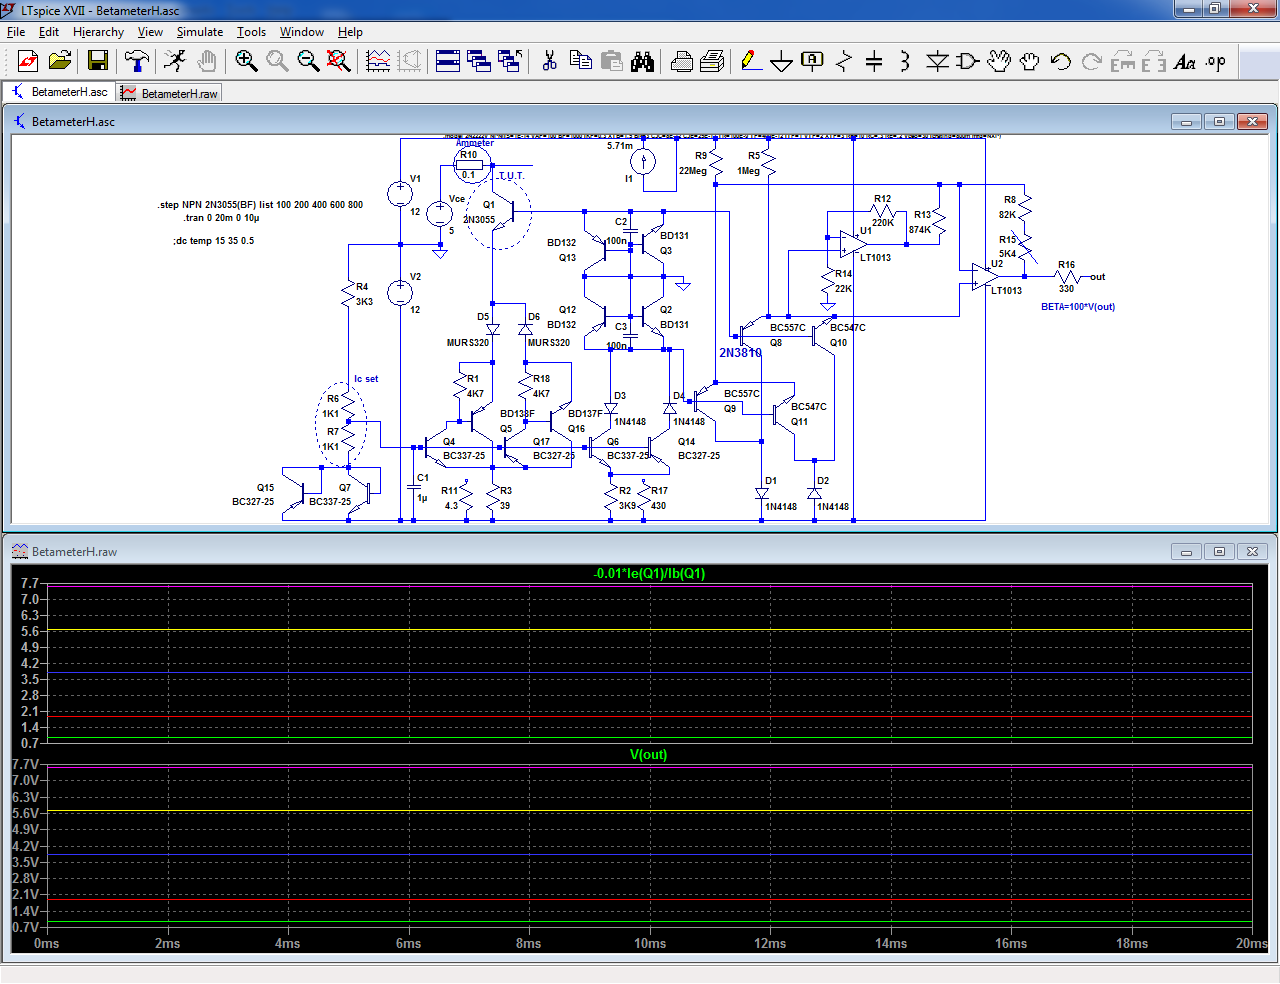This screenshot has width=1280, height=984.
Task: Click the Tile Windows toolbar icon
Action: pos(448,62)
